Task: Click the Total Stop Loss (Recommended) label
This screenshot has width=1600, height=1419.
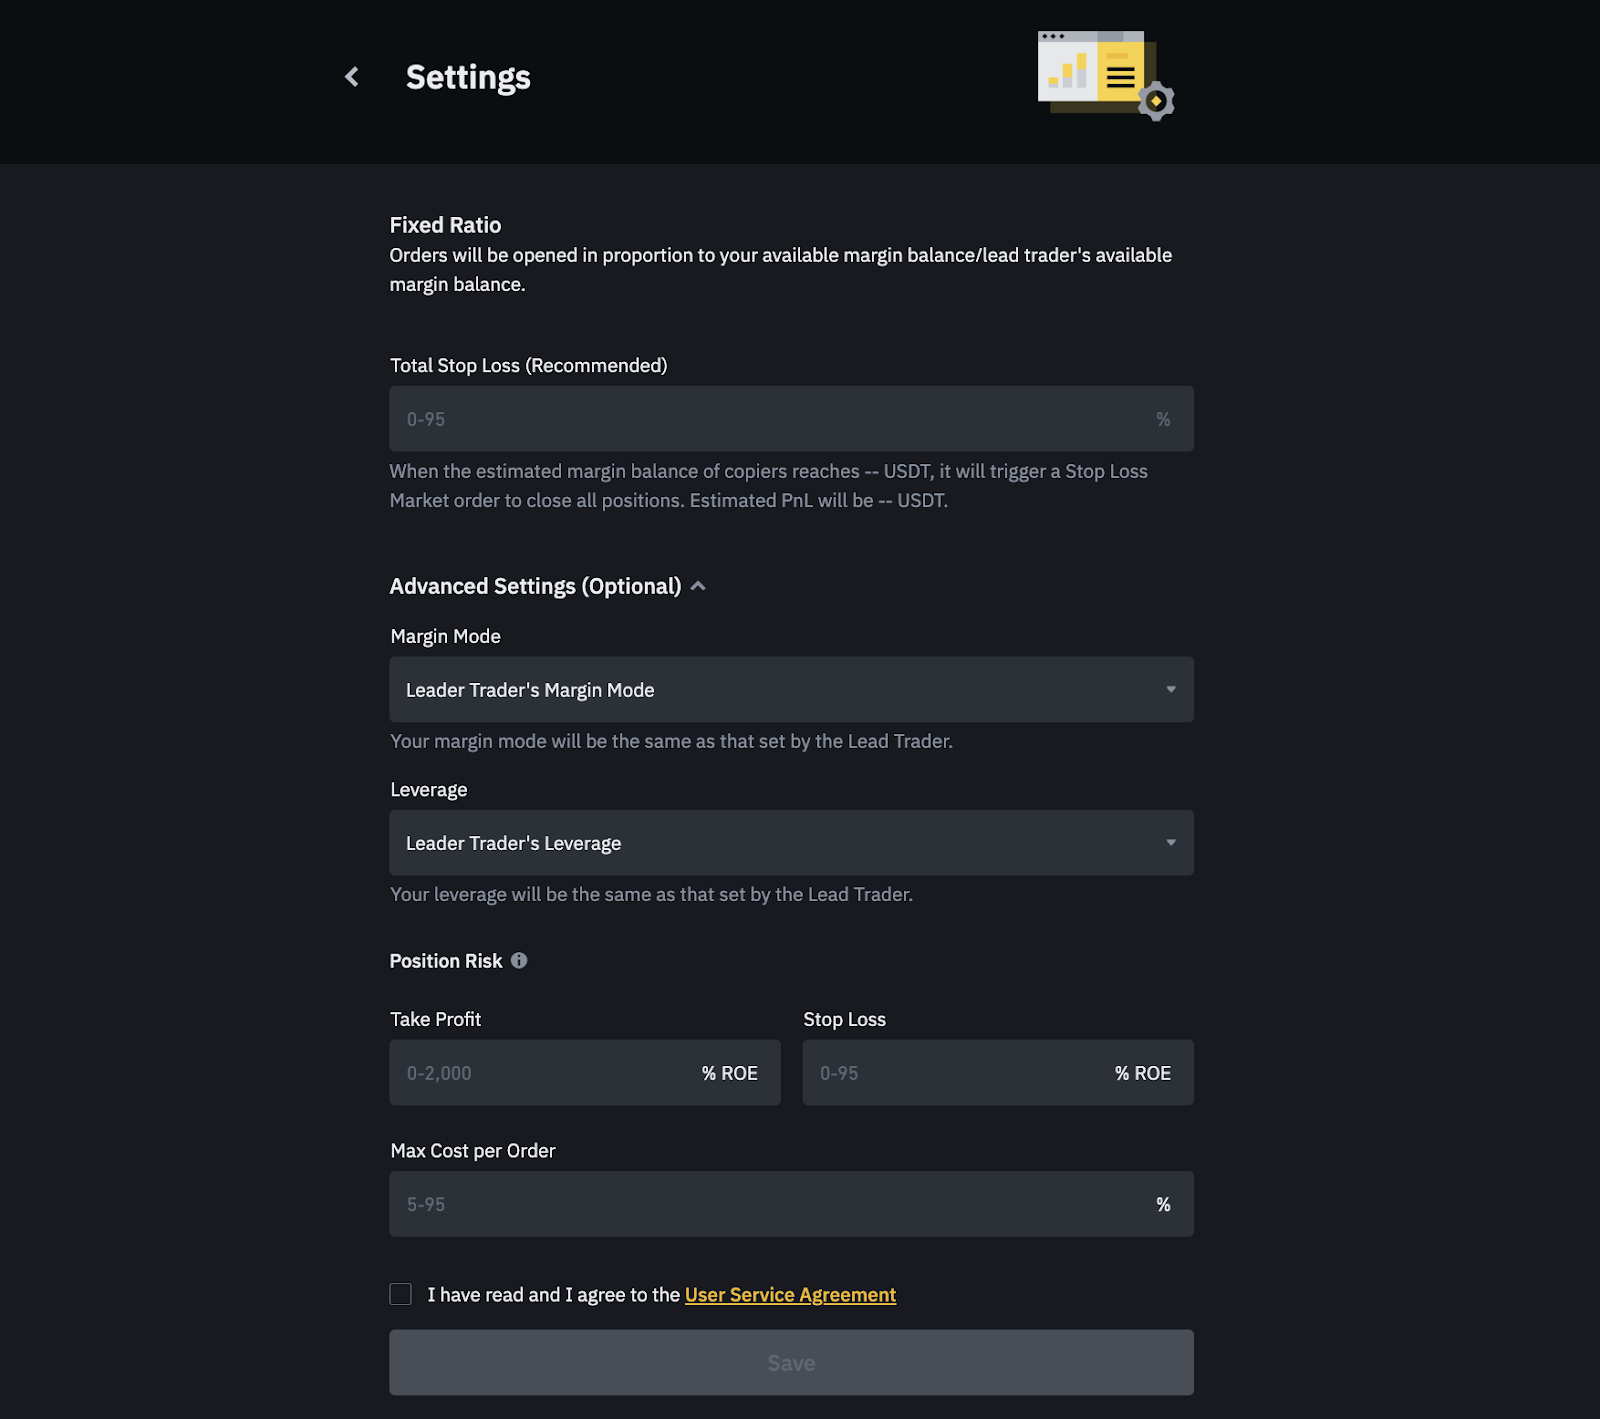Action: tap(528, 365)
